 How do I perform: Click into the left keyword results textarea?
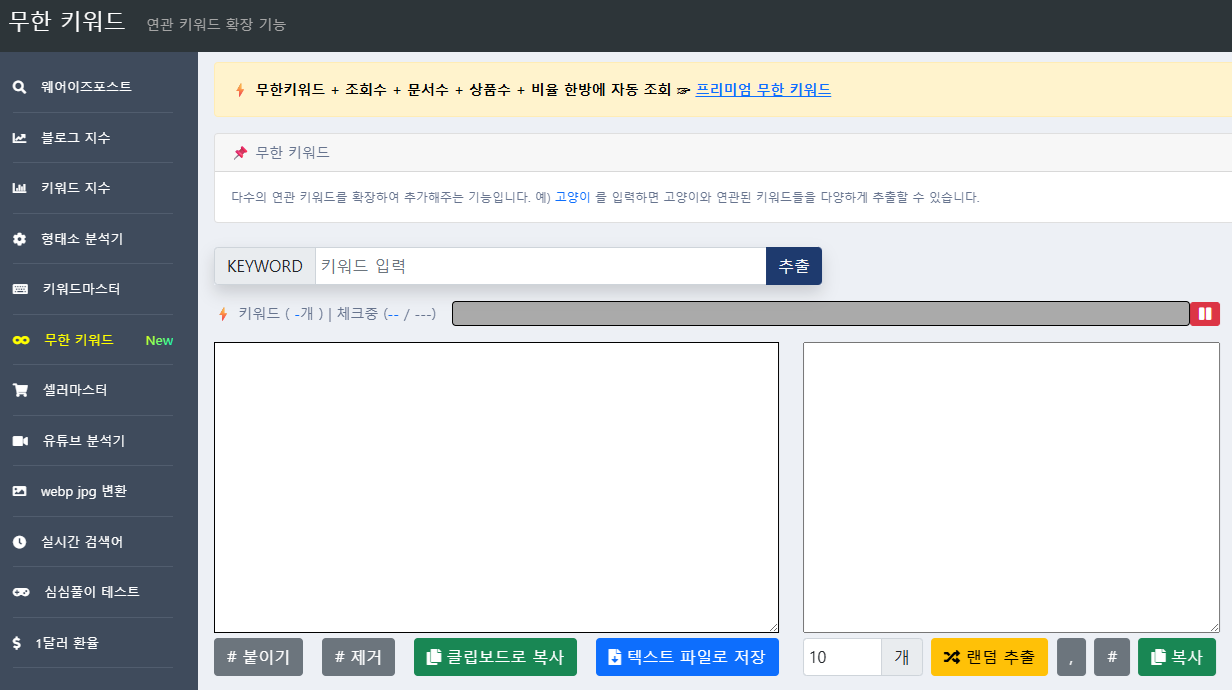click(x=496, y=487)
